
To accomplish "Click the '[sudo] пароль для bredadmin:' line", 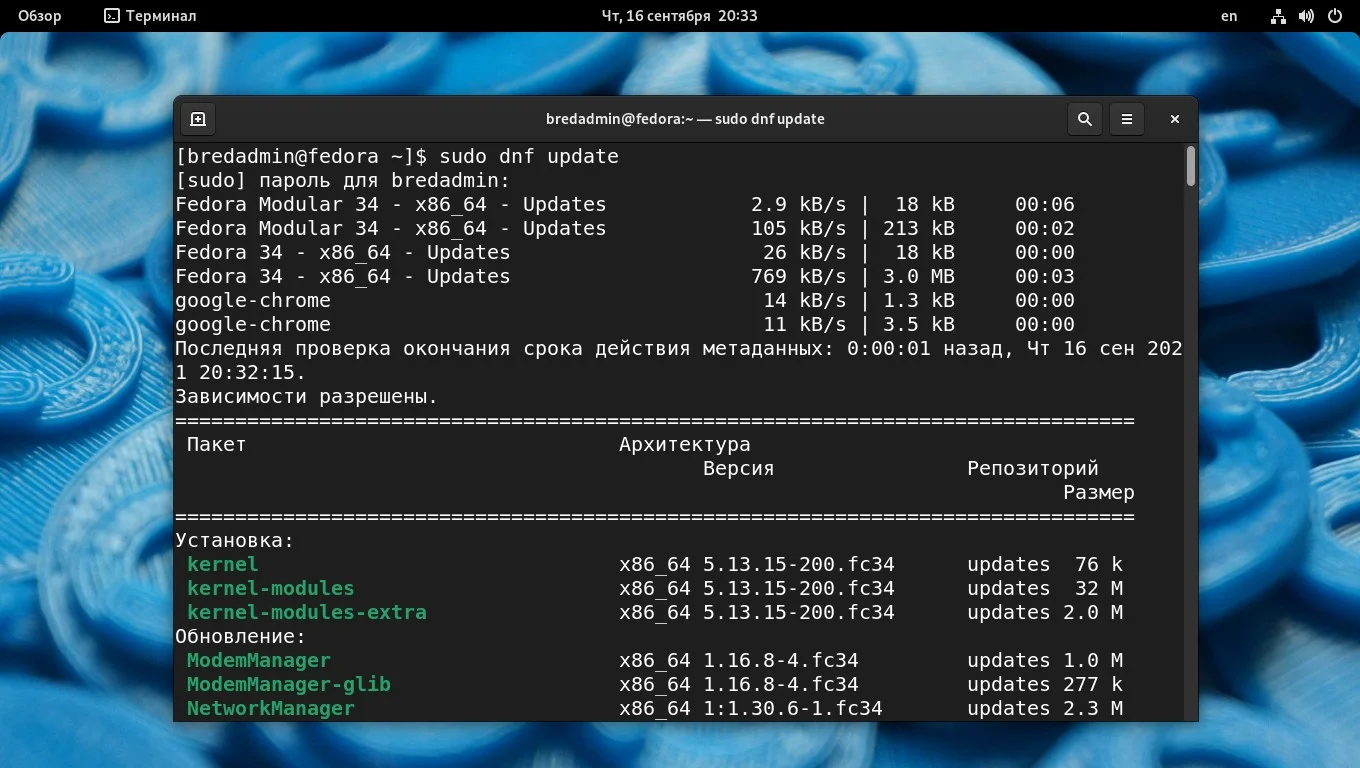I will [343, 180].
